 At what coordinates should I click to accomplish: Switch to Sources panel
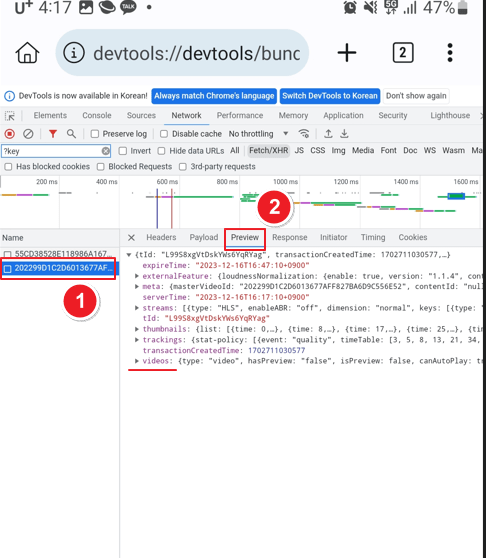[141, 116]
